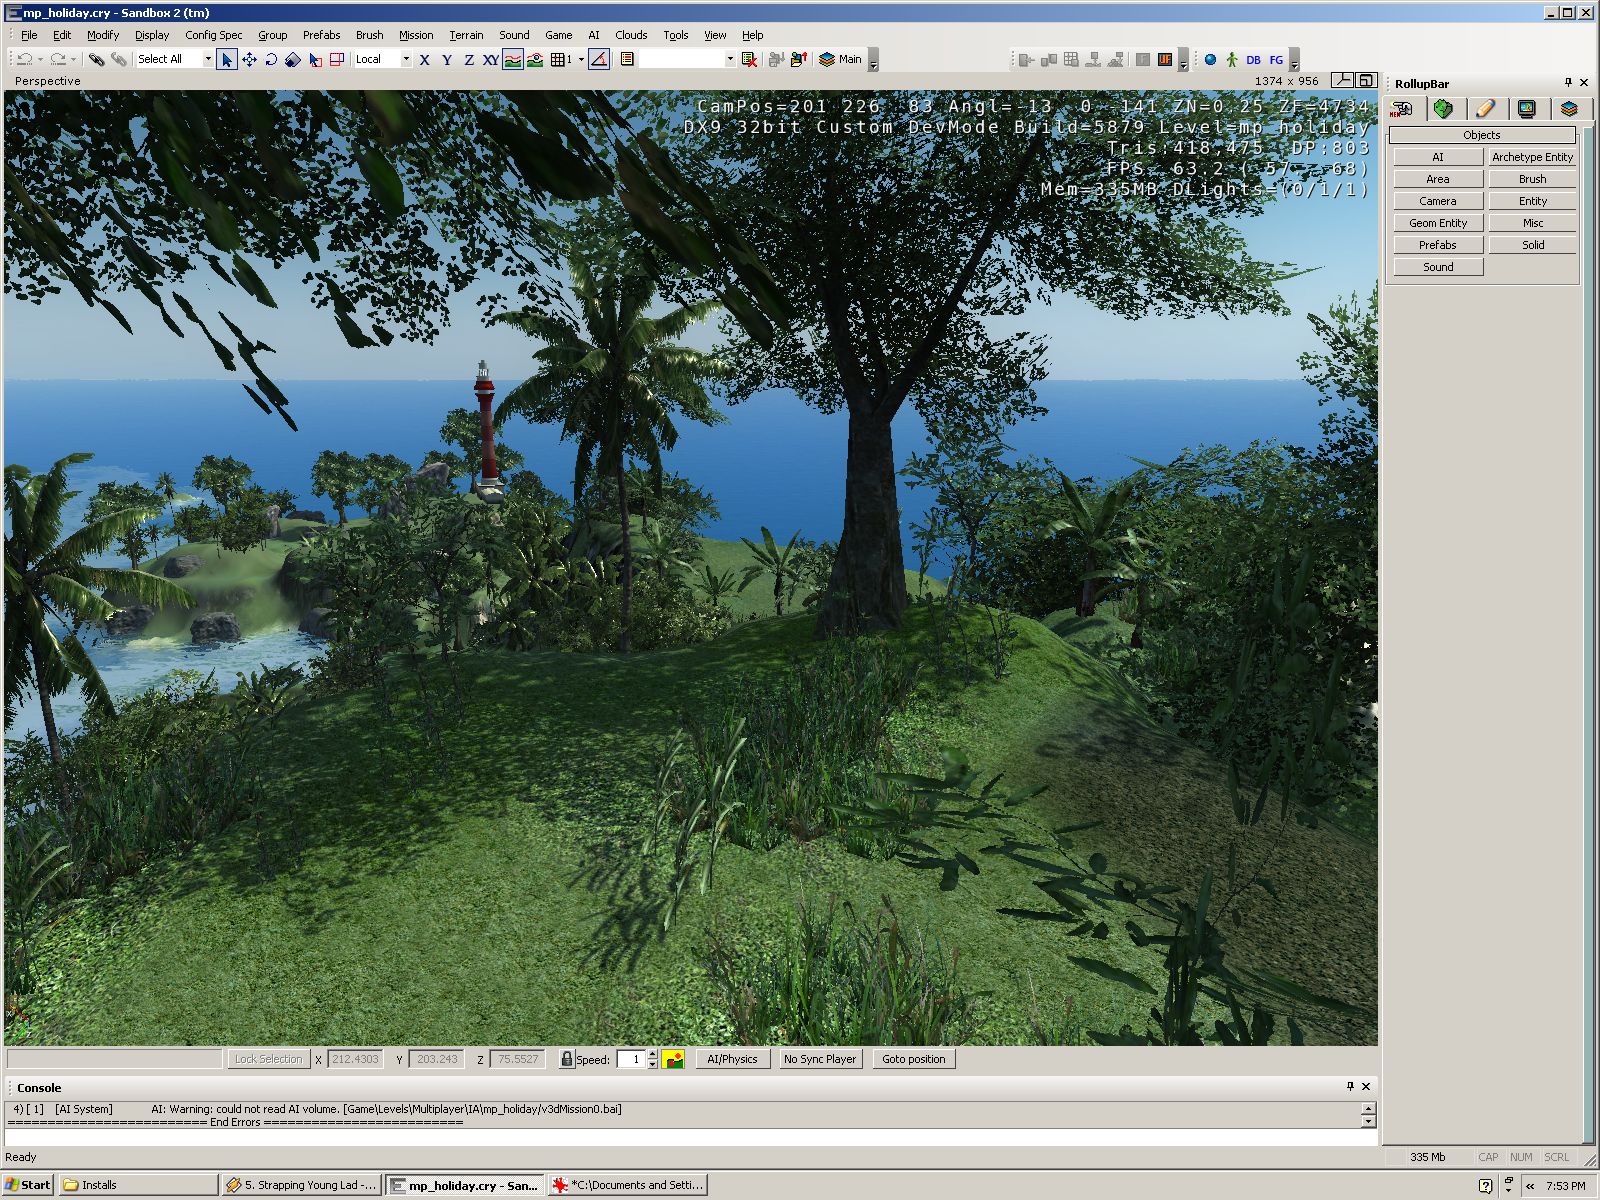Click the console input line

click(690, 1138)
